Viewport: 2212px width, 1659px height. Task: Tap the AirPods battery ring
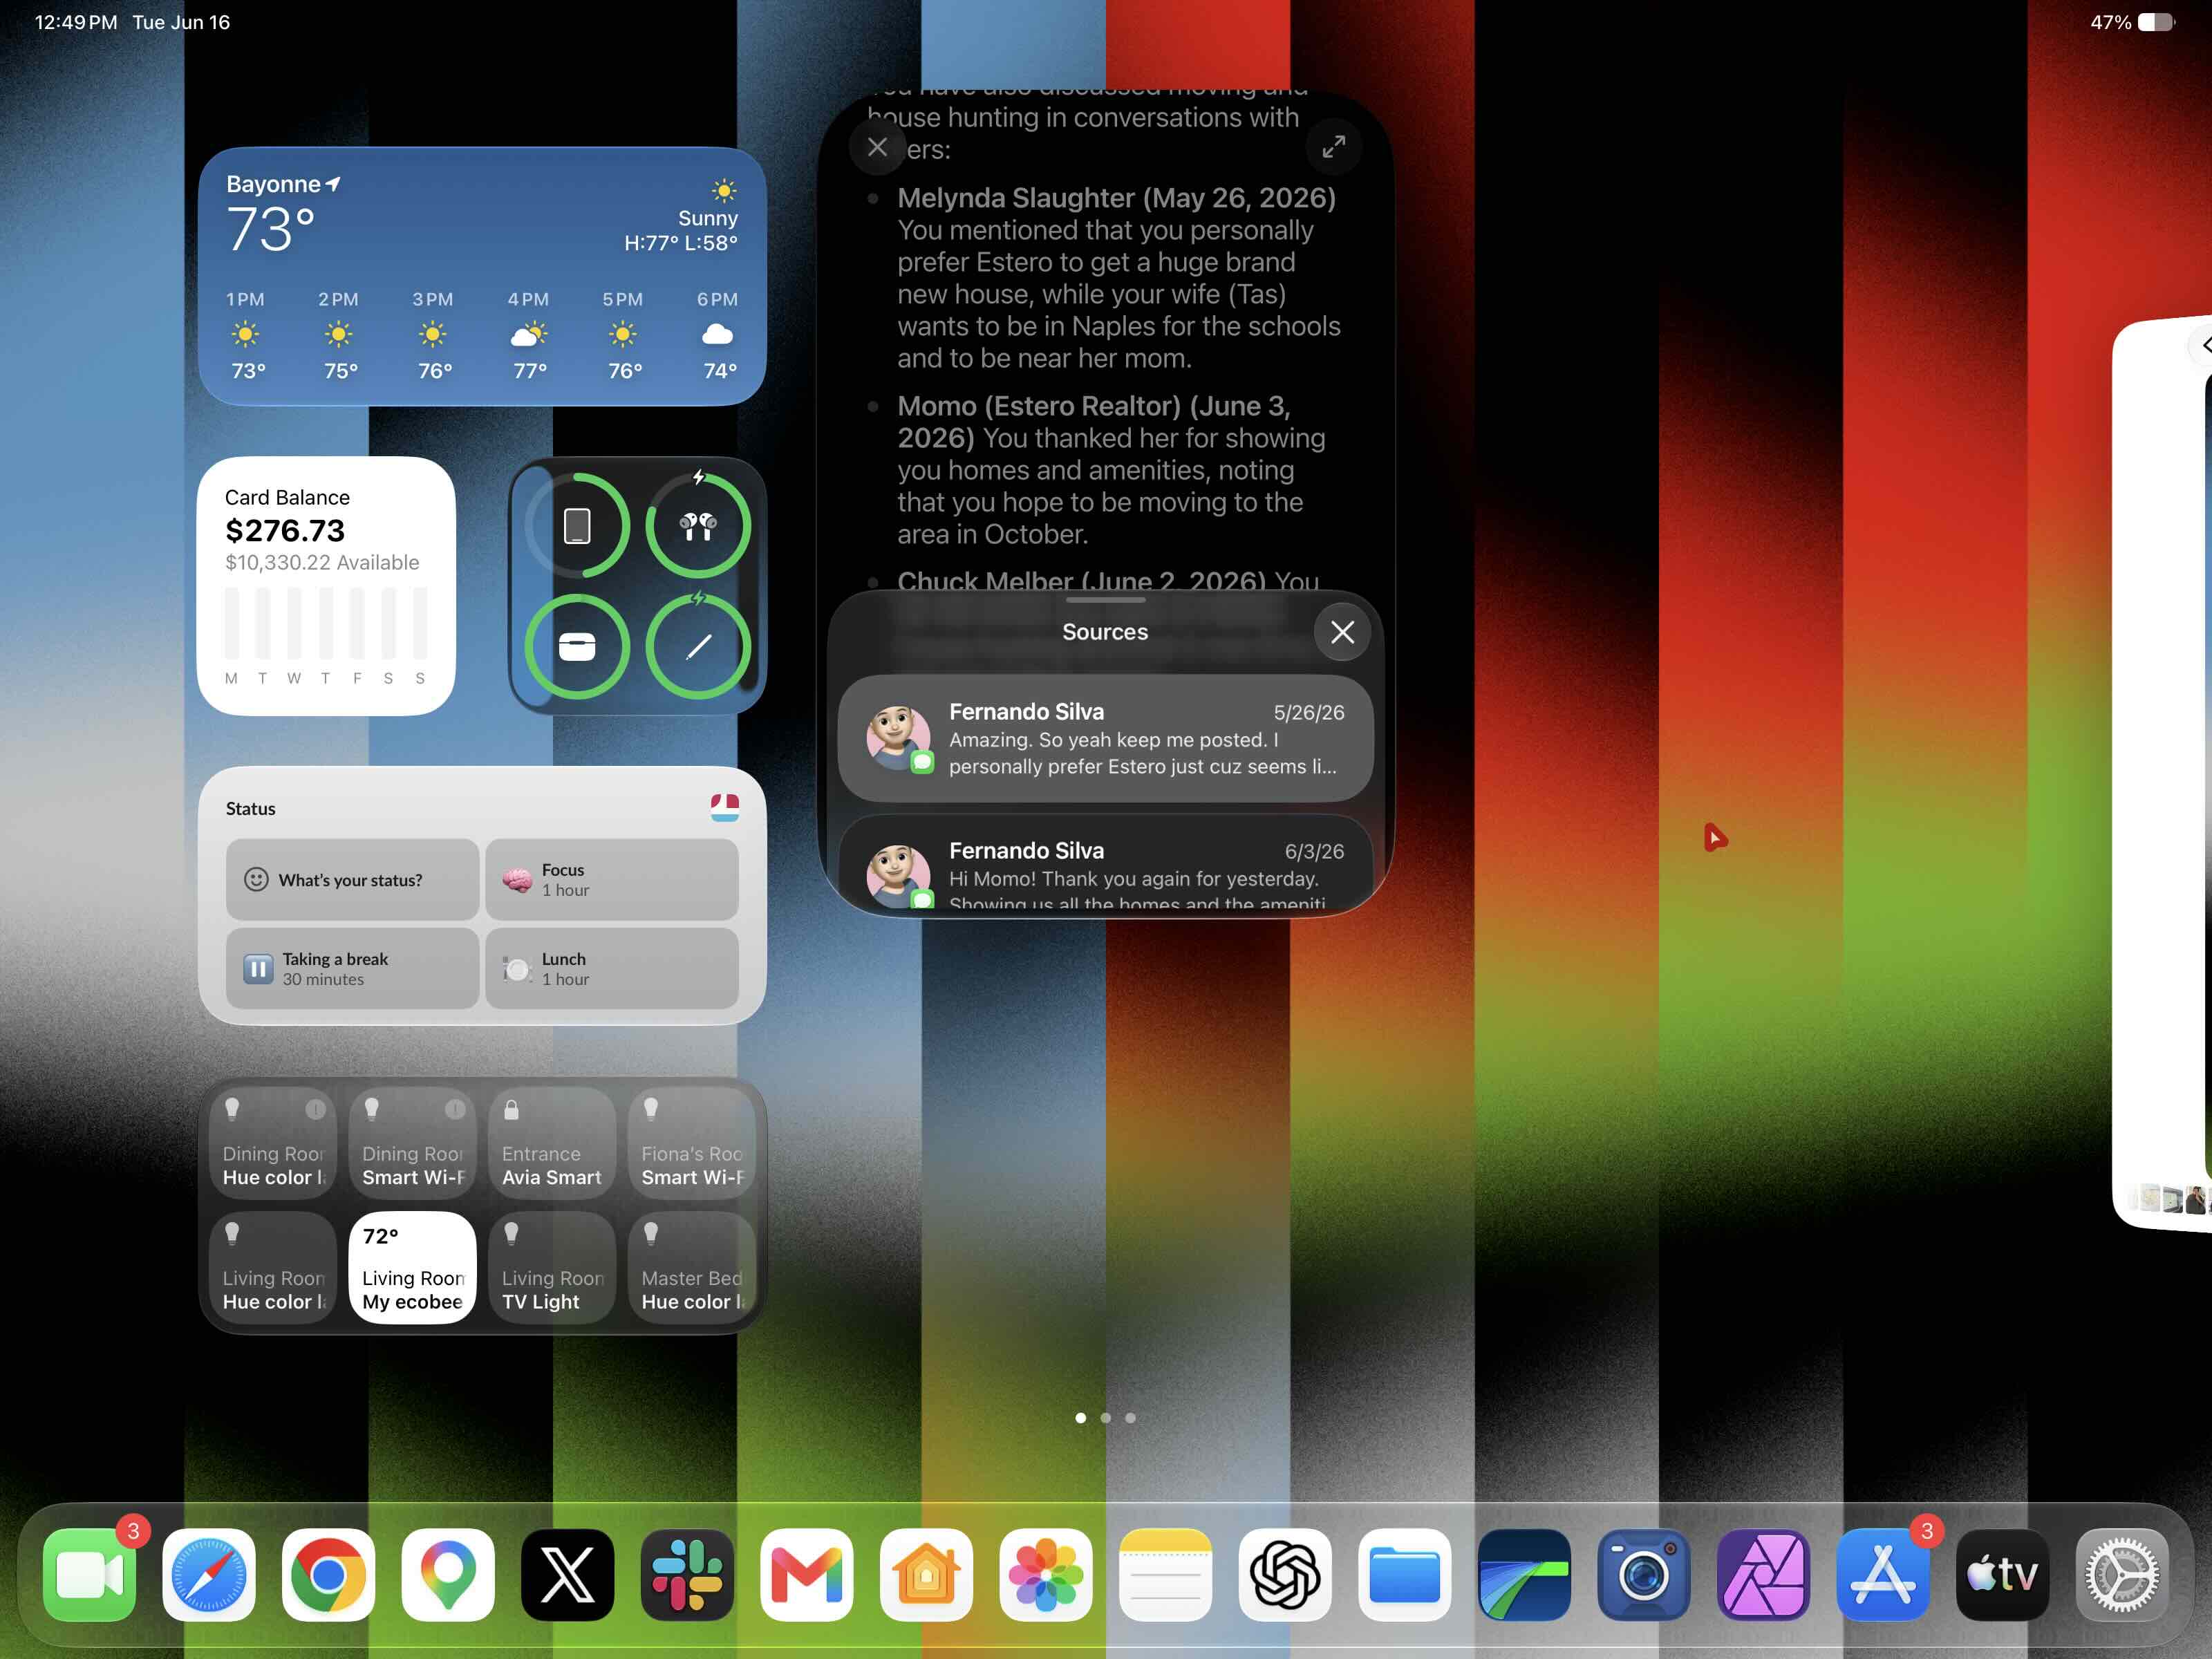[698, 525]
